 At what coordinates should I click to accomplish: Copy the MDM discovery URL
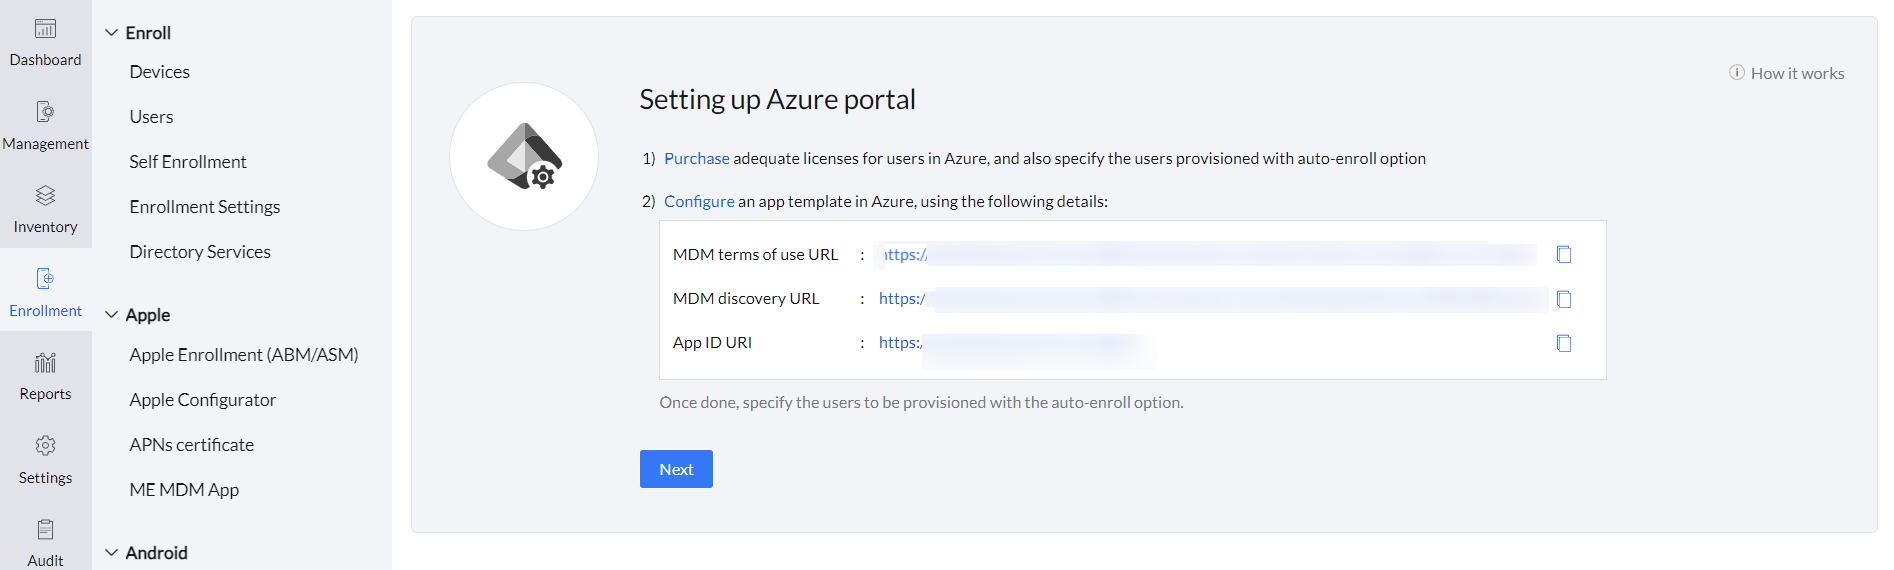click(1564, 299)
